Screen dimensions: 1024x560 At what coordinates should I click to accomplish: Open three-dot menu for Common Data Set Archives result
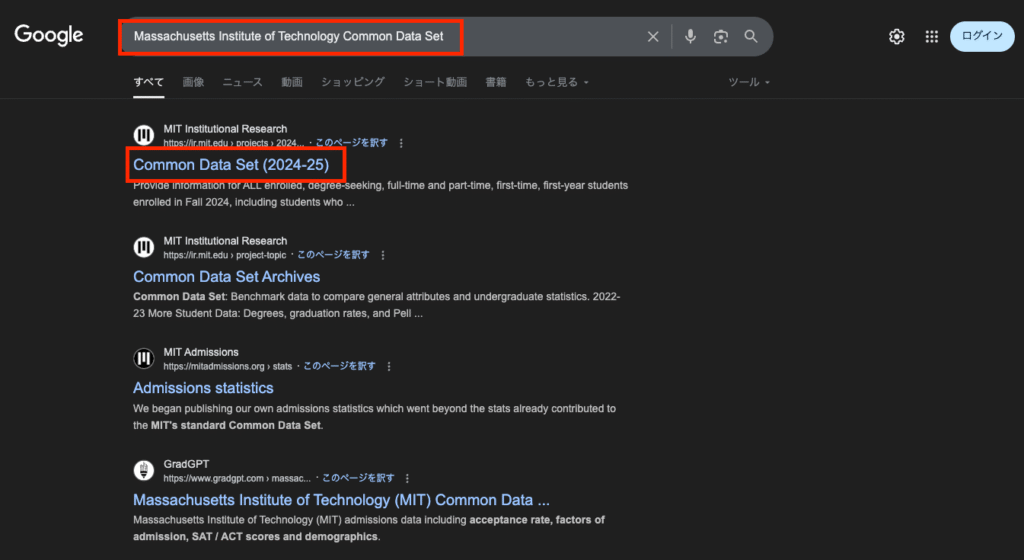(383, 255)
